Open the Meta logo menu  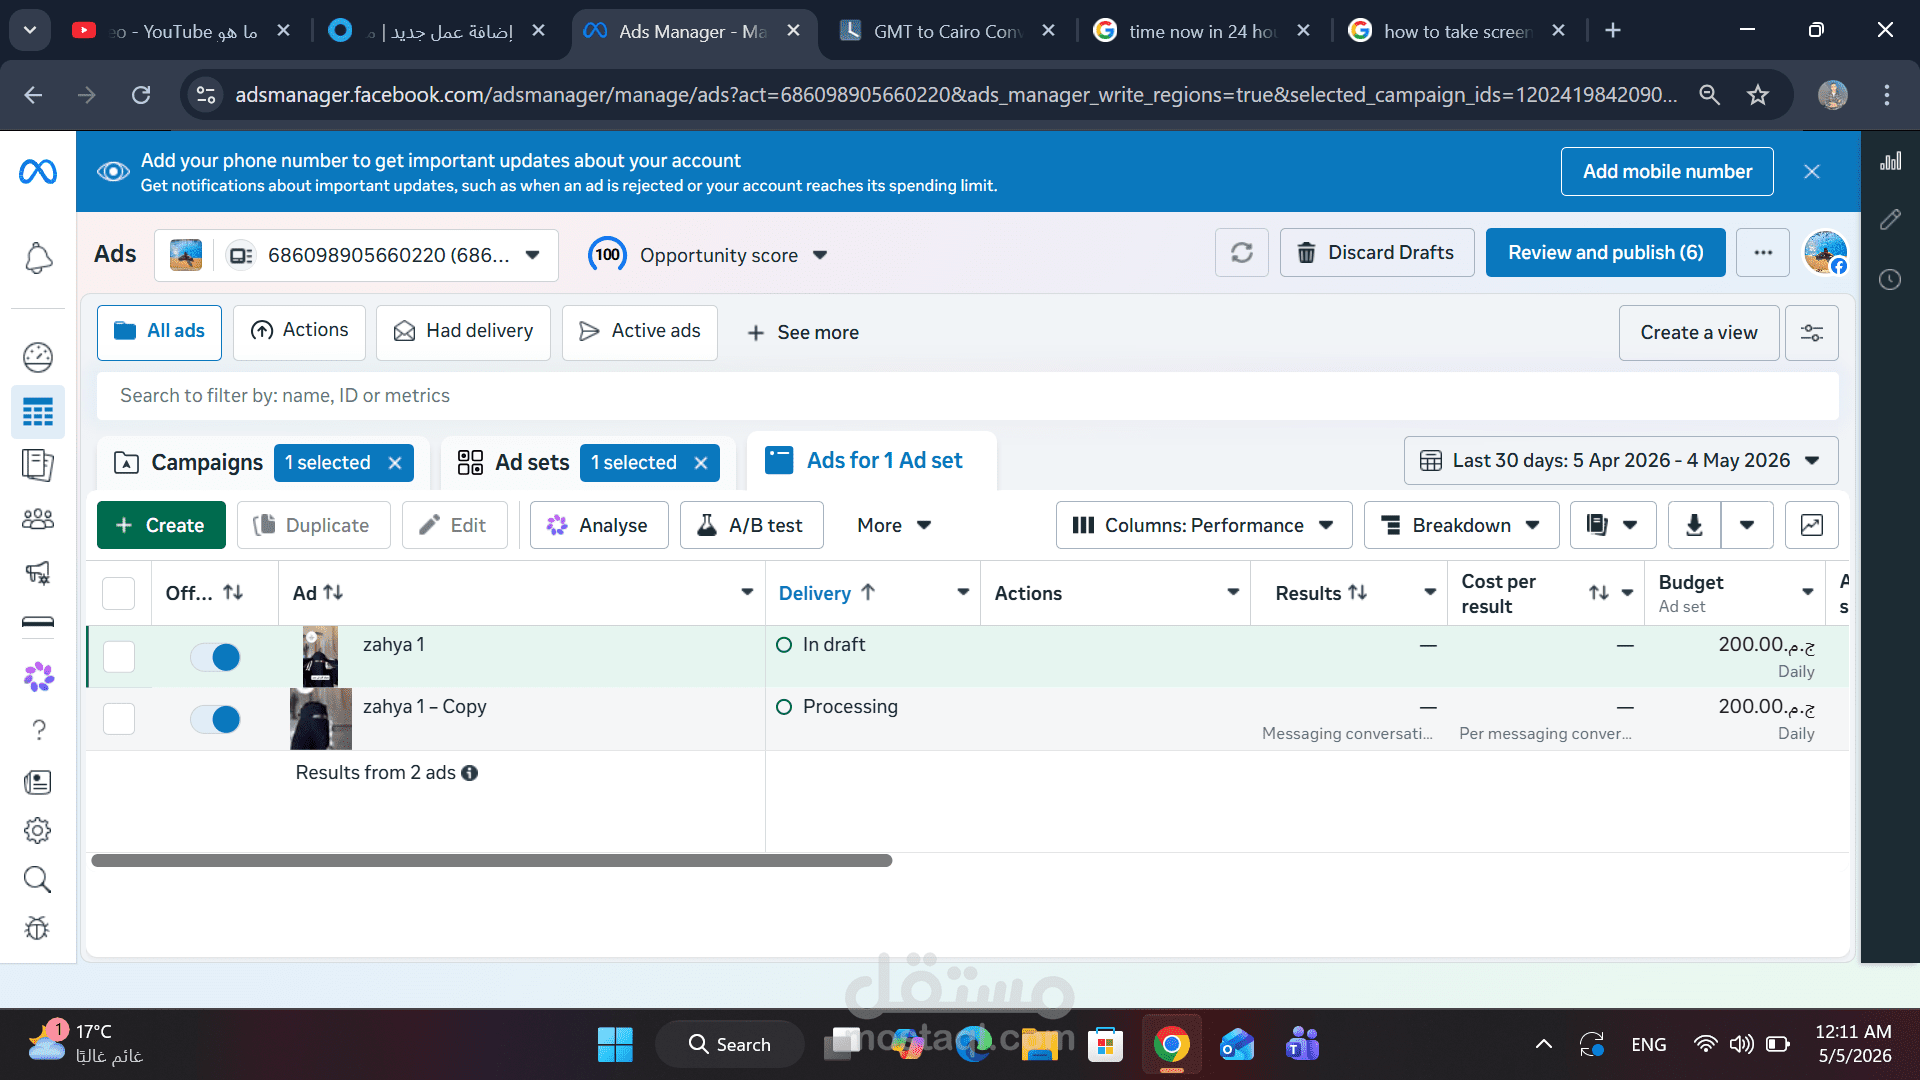pos(38,172)
